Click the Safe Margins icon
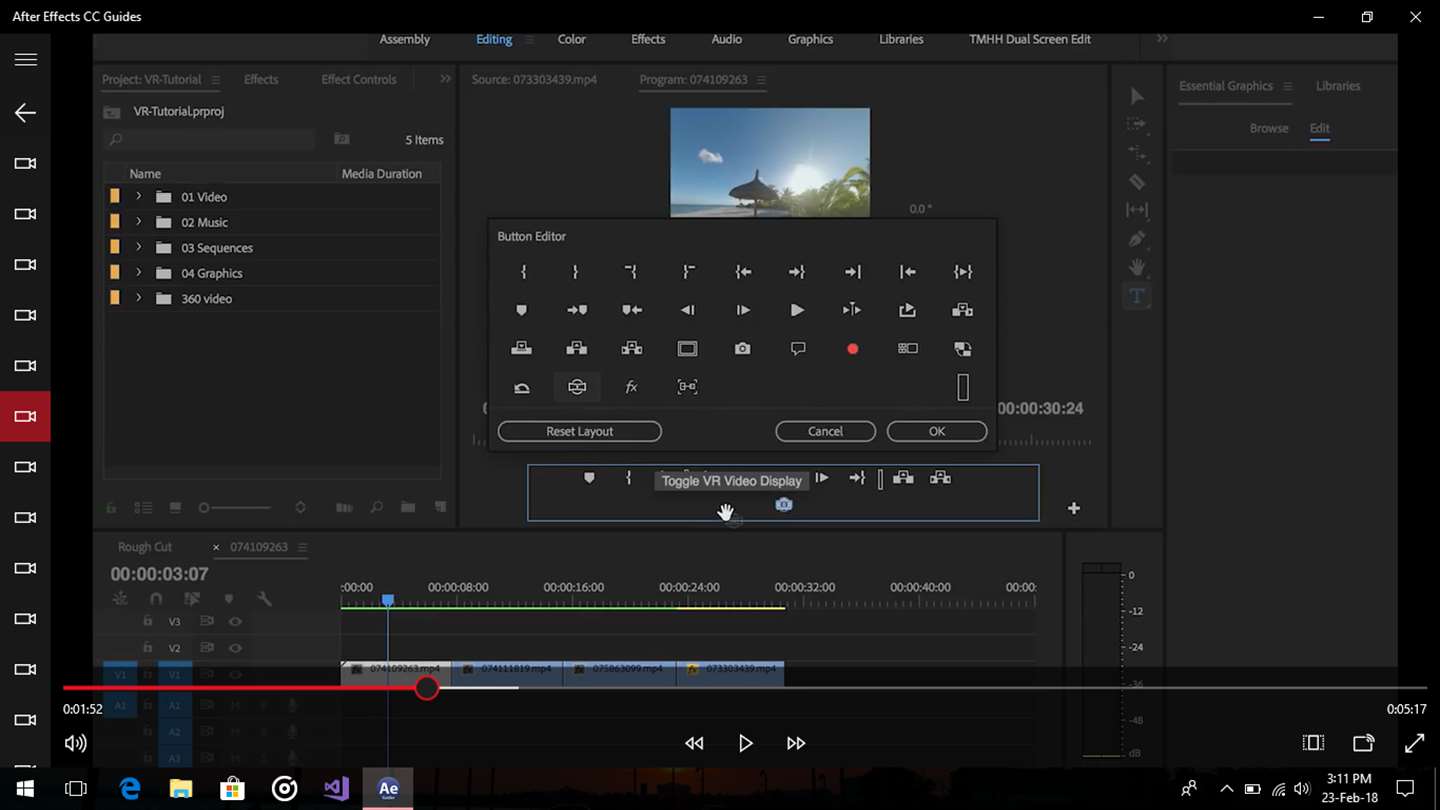The width and height of the screenshot is (1440, 810). [x=687, y=349]
